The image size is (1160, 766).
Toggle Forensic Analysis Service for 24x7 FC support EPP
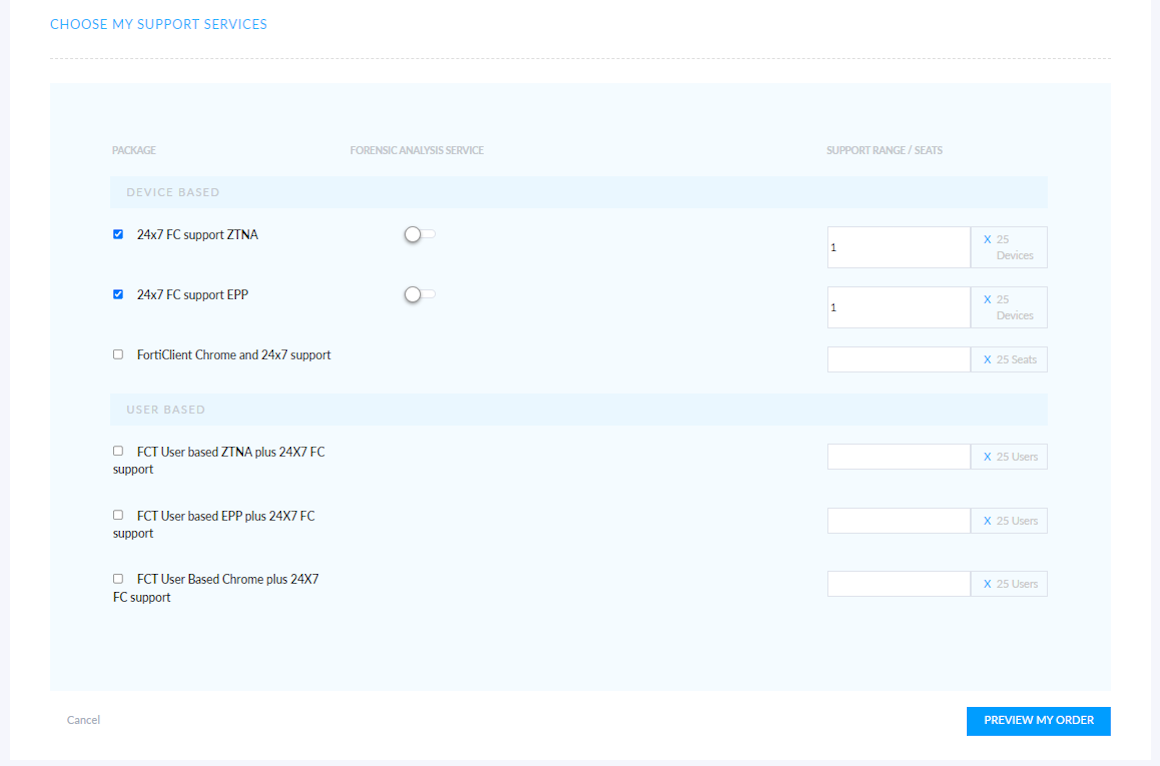tap(418, 294)
